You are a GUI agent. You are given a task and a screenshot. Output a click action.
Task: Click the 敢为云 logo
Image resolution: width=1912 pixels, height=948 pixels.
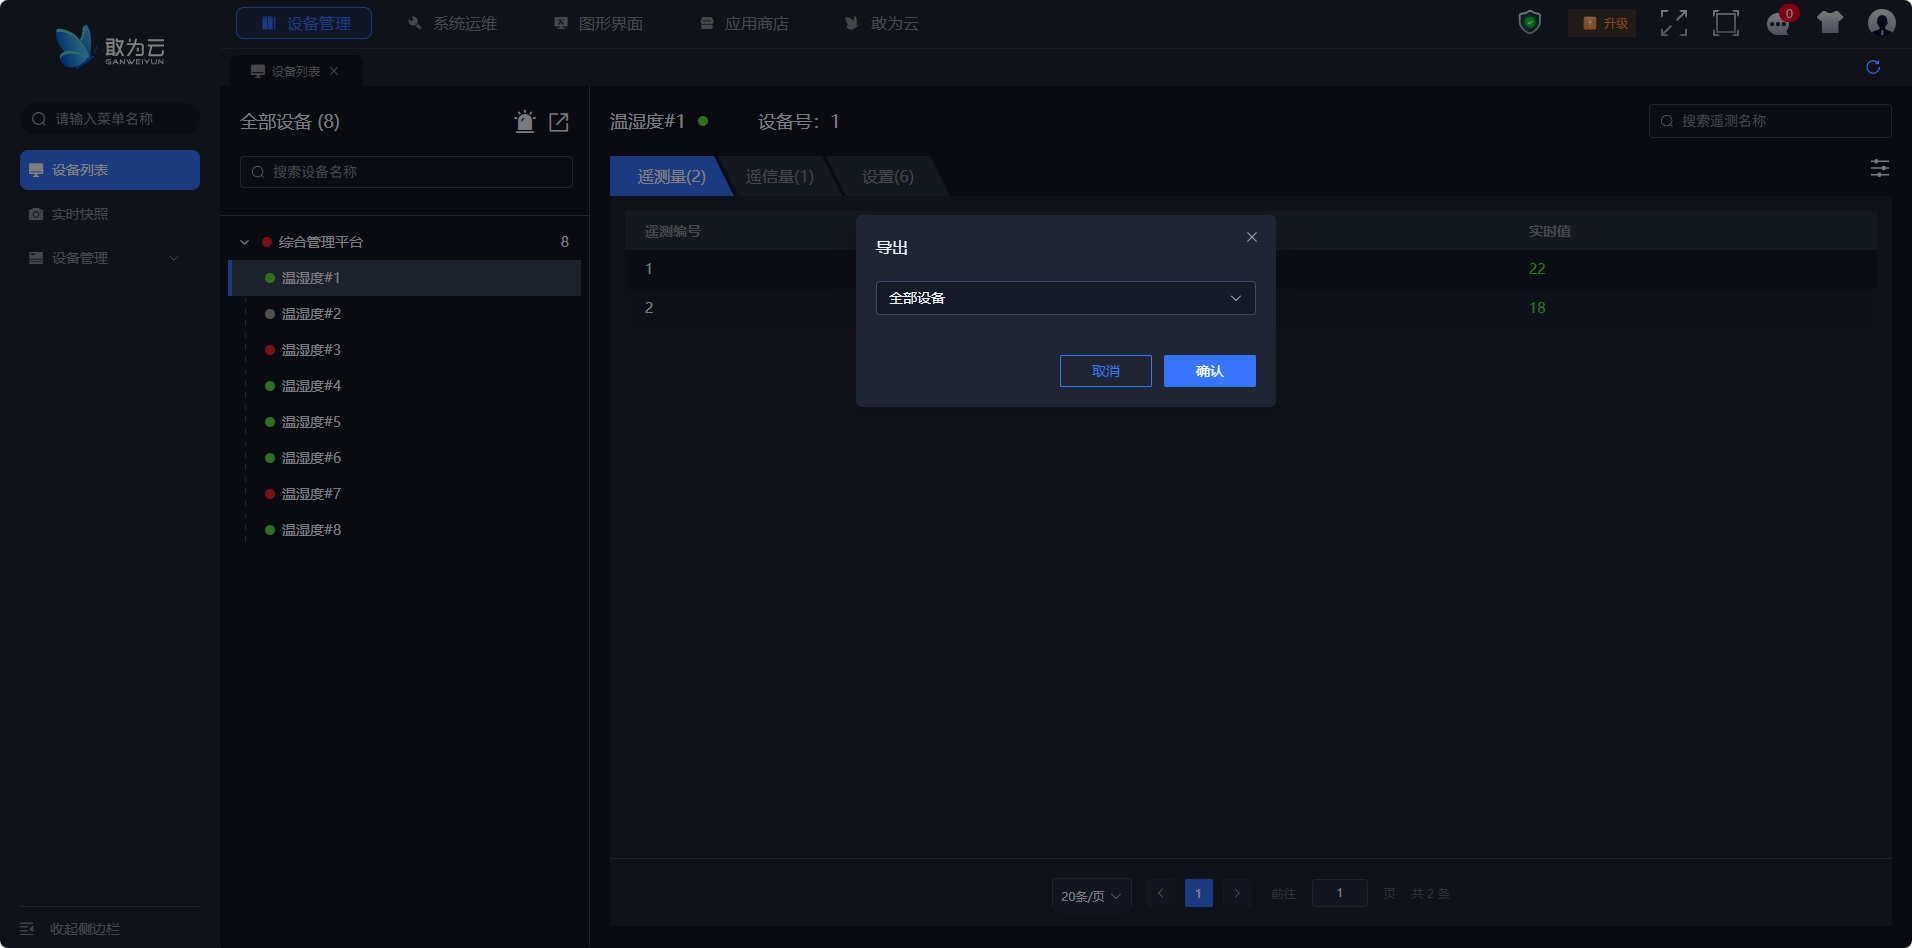tap(110, 47)
